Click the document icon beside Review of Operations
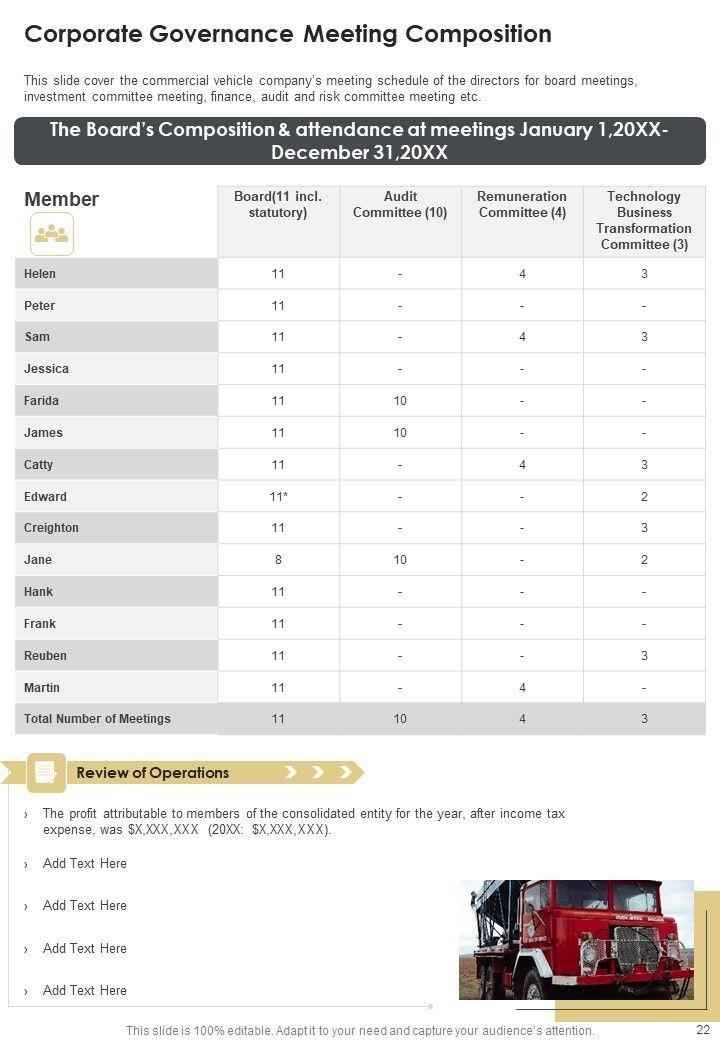The image size is (720, 1040). point(46,772)
